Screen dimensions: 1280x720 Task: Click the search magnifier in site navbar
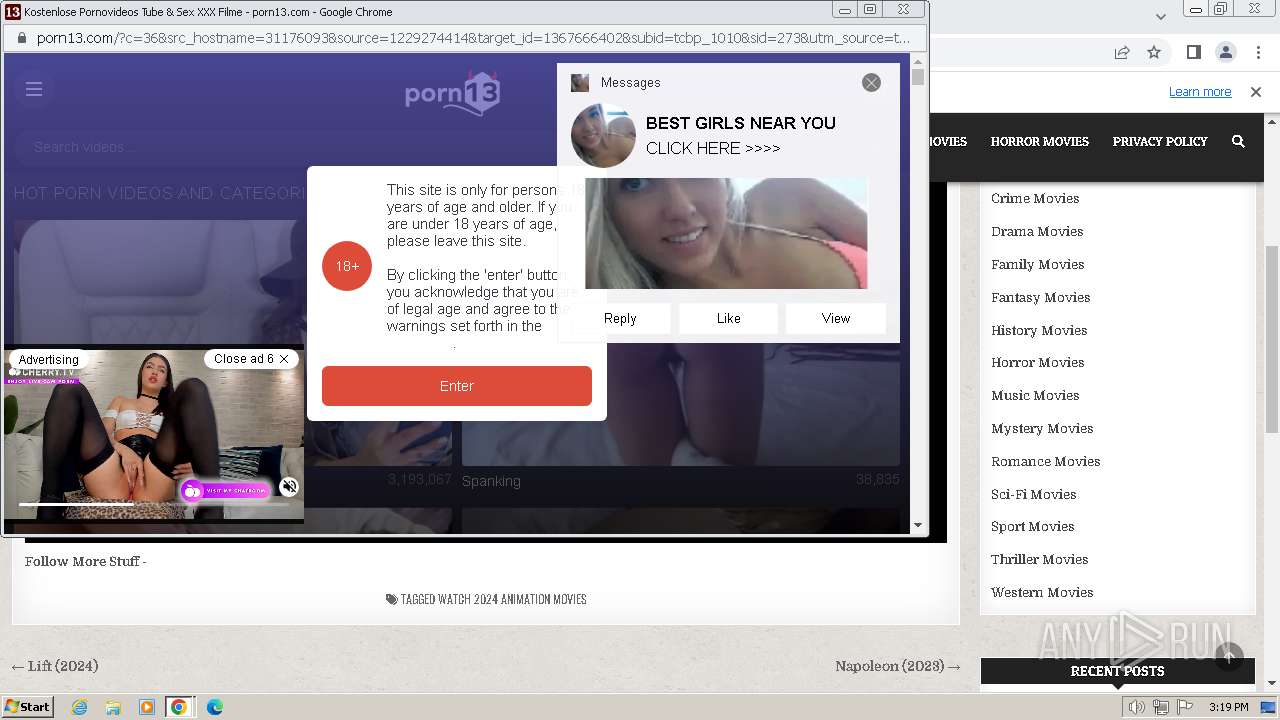(1238, 142)
